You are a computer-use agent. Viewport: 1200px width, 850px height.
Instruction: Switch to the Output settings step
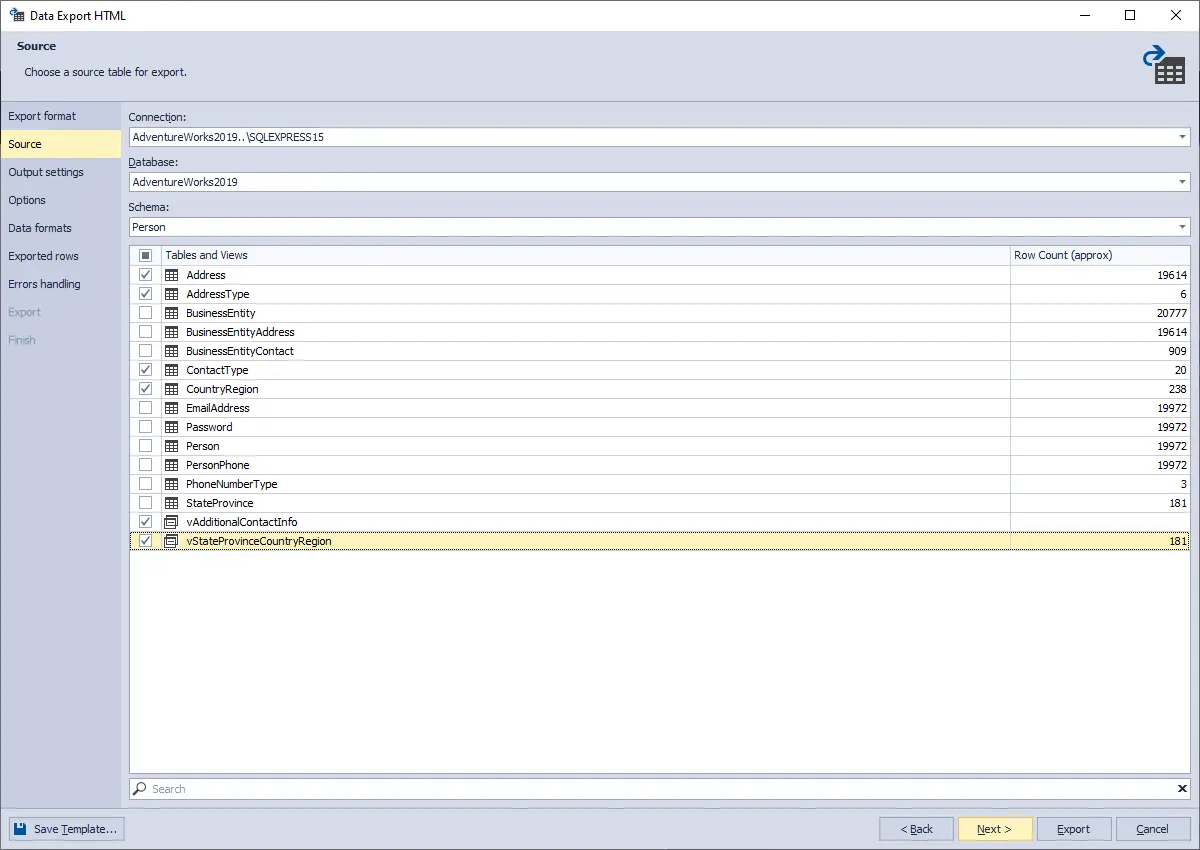(45, 172)
